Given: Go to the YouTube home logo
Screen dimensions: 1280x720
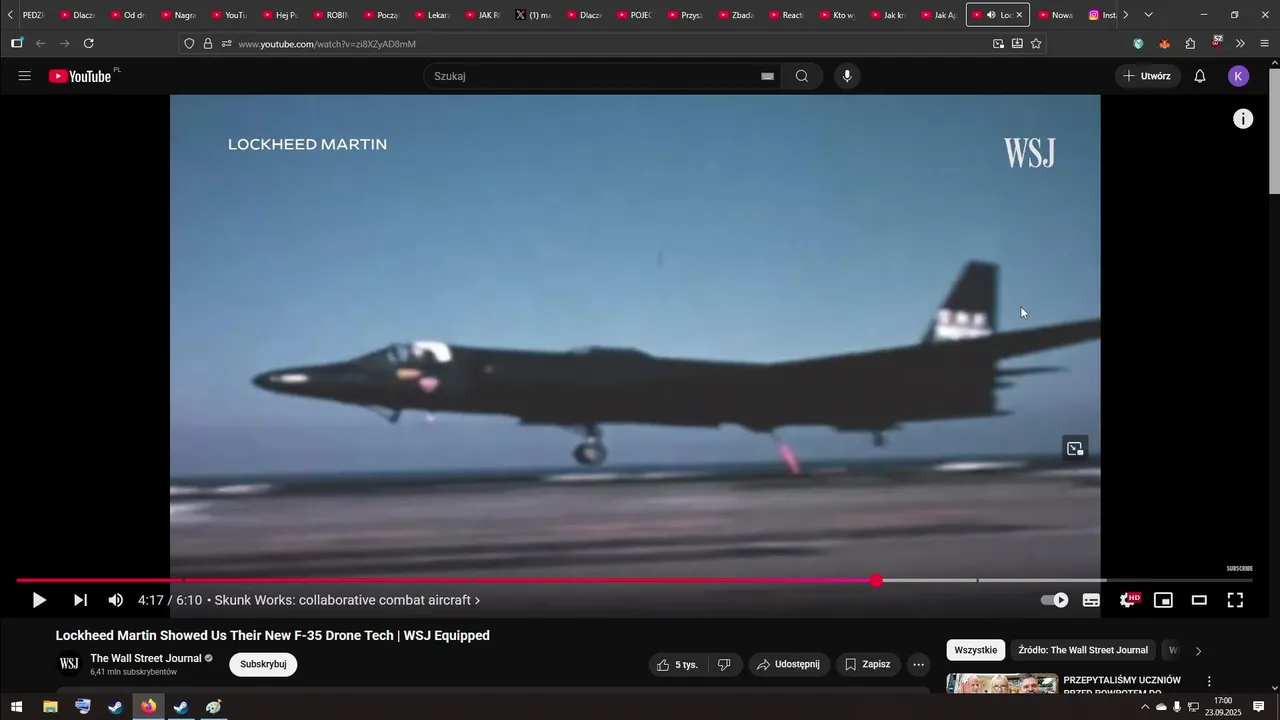Looking at the screenshot, I should pos(80,76).
